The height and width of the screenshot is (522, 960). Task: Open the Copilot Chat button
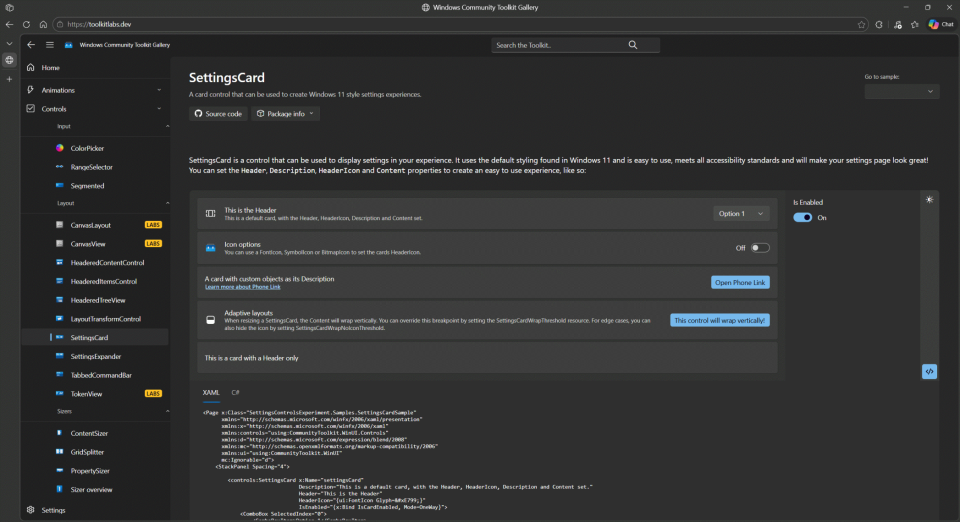[941, 24]
